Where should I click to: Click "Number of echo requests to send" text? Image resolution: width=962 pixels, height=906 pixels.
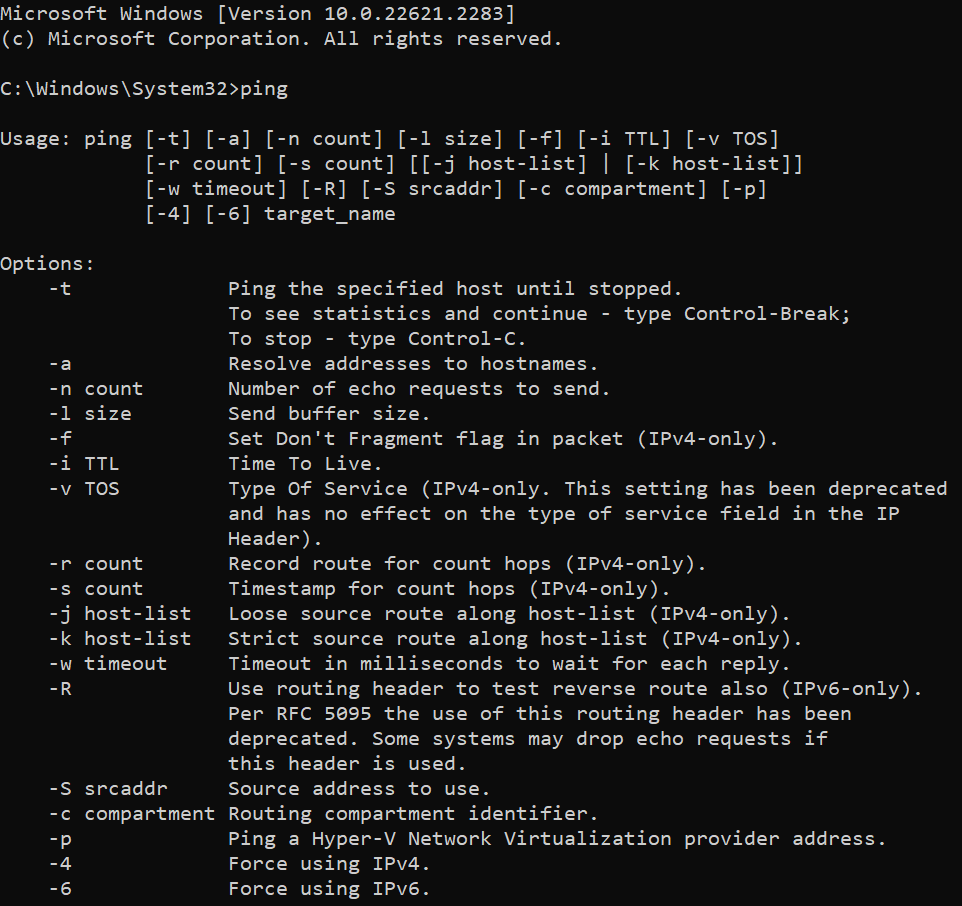[x=419, y=389]
